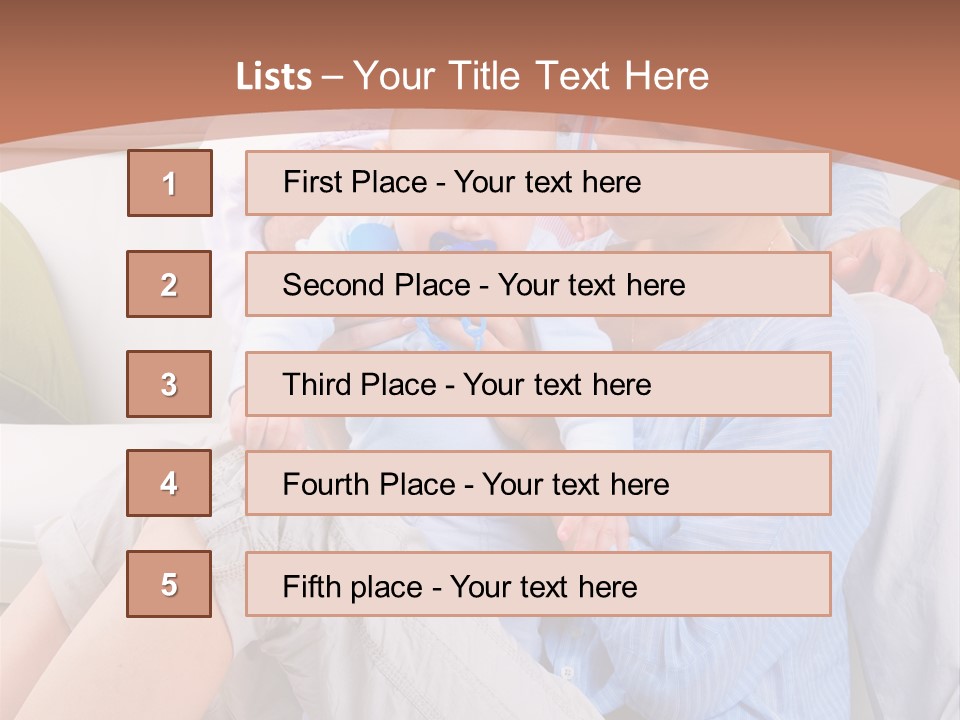Click "Your text here" in First Place bar
960x720 pixels.
tap(547, 182)
